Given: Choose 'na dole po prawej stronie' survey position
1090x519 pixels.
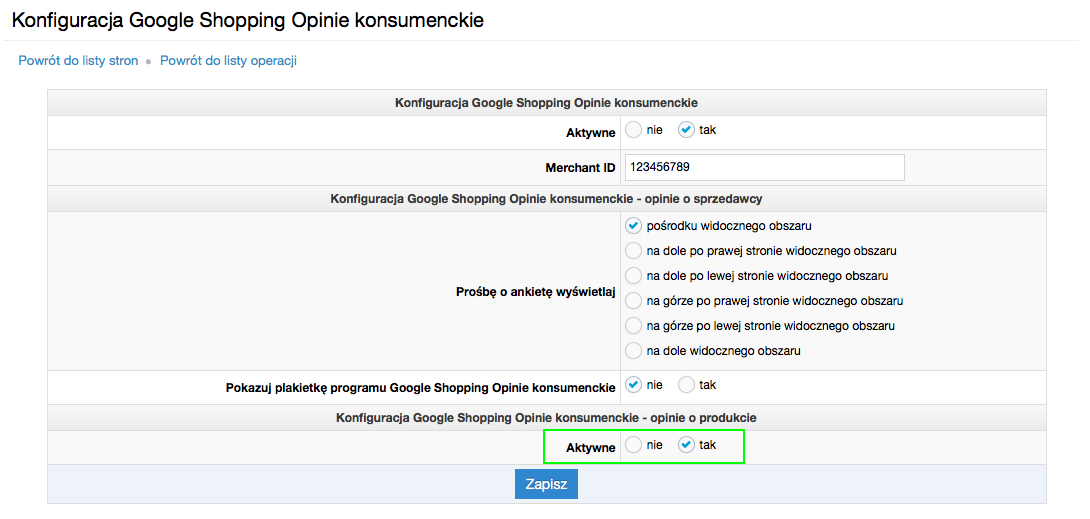Looking at the screenshot, I should (x=633, y=251).
